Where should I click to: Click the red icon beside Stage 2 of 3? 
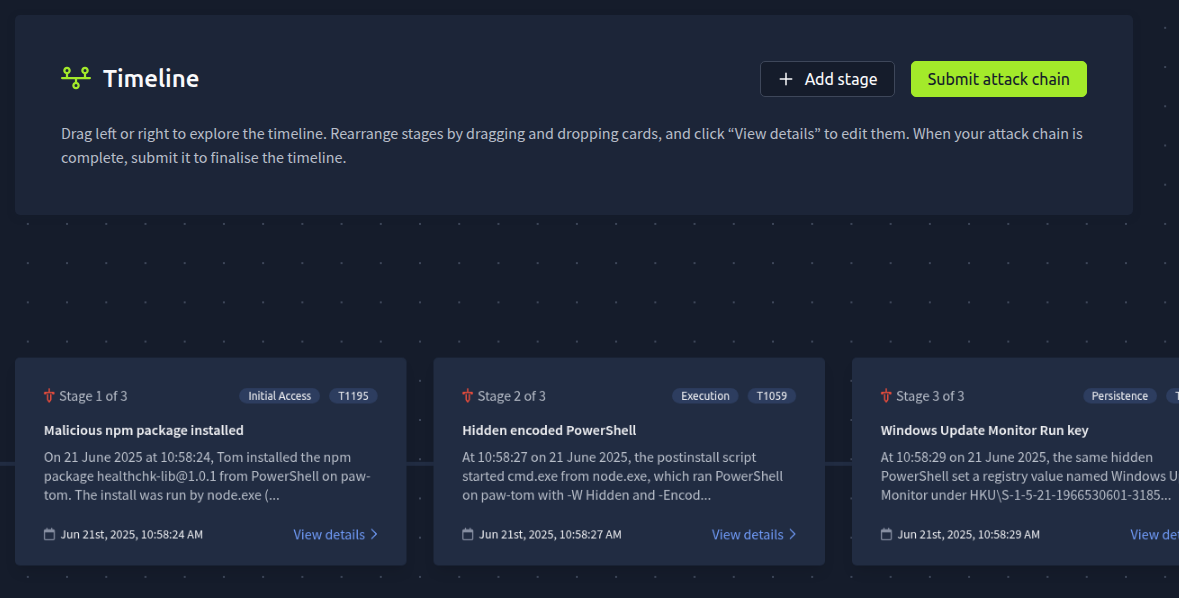coord(467,396)
